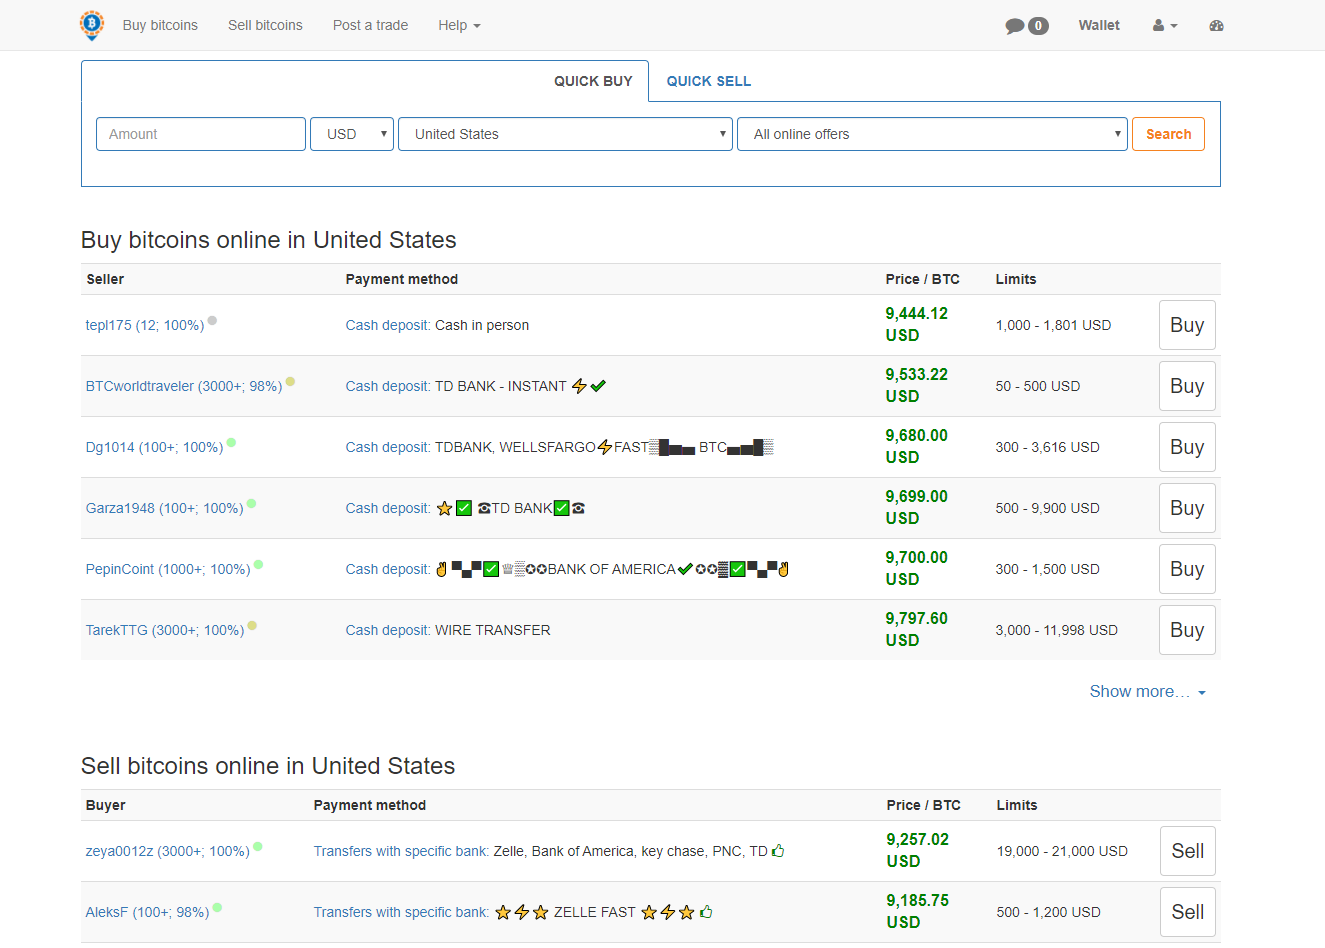Click star icon in Garza1948 payment method

point(445,508)
